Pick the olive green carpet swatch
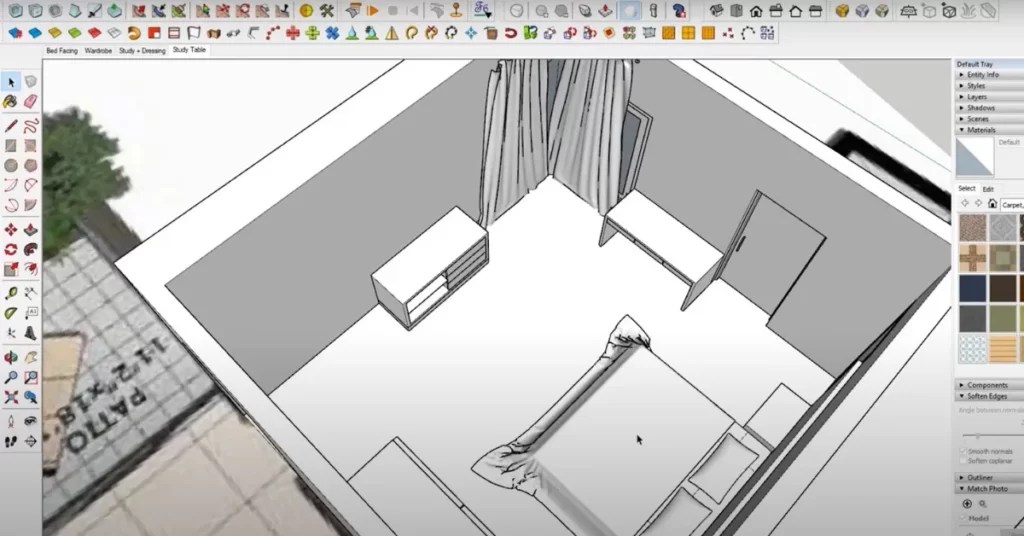Image resolution: width=1024 pixels, height=536 pixels. (1002, 319)
